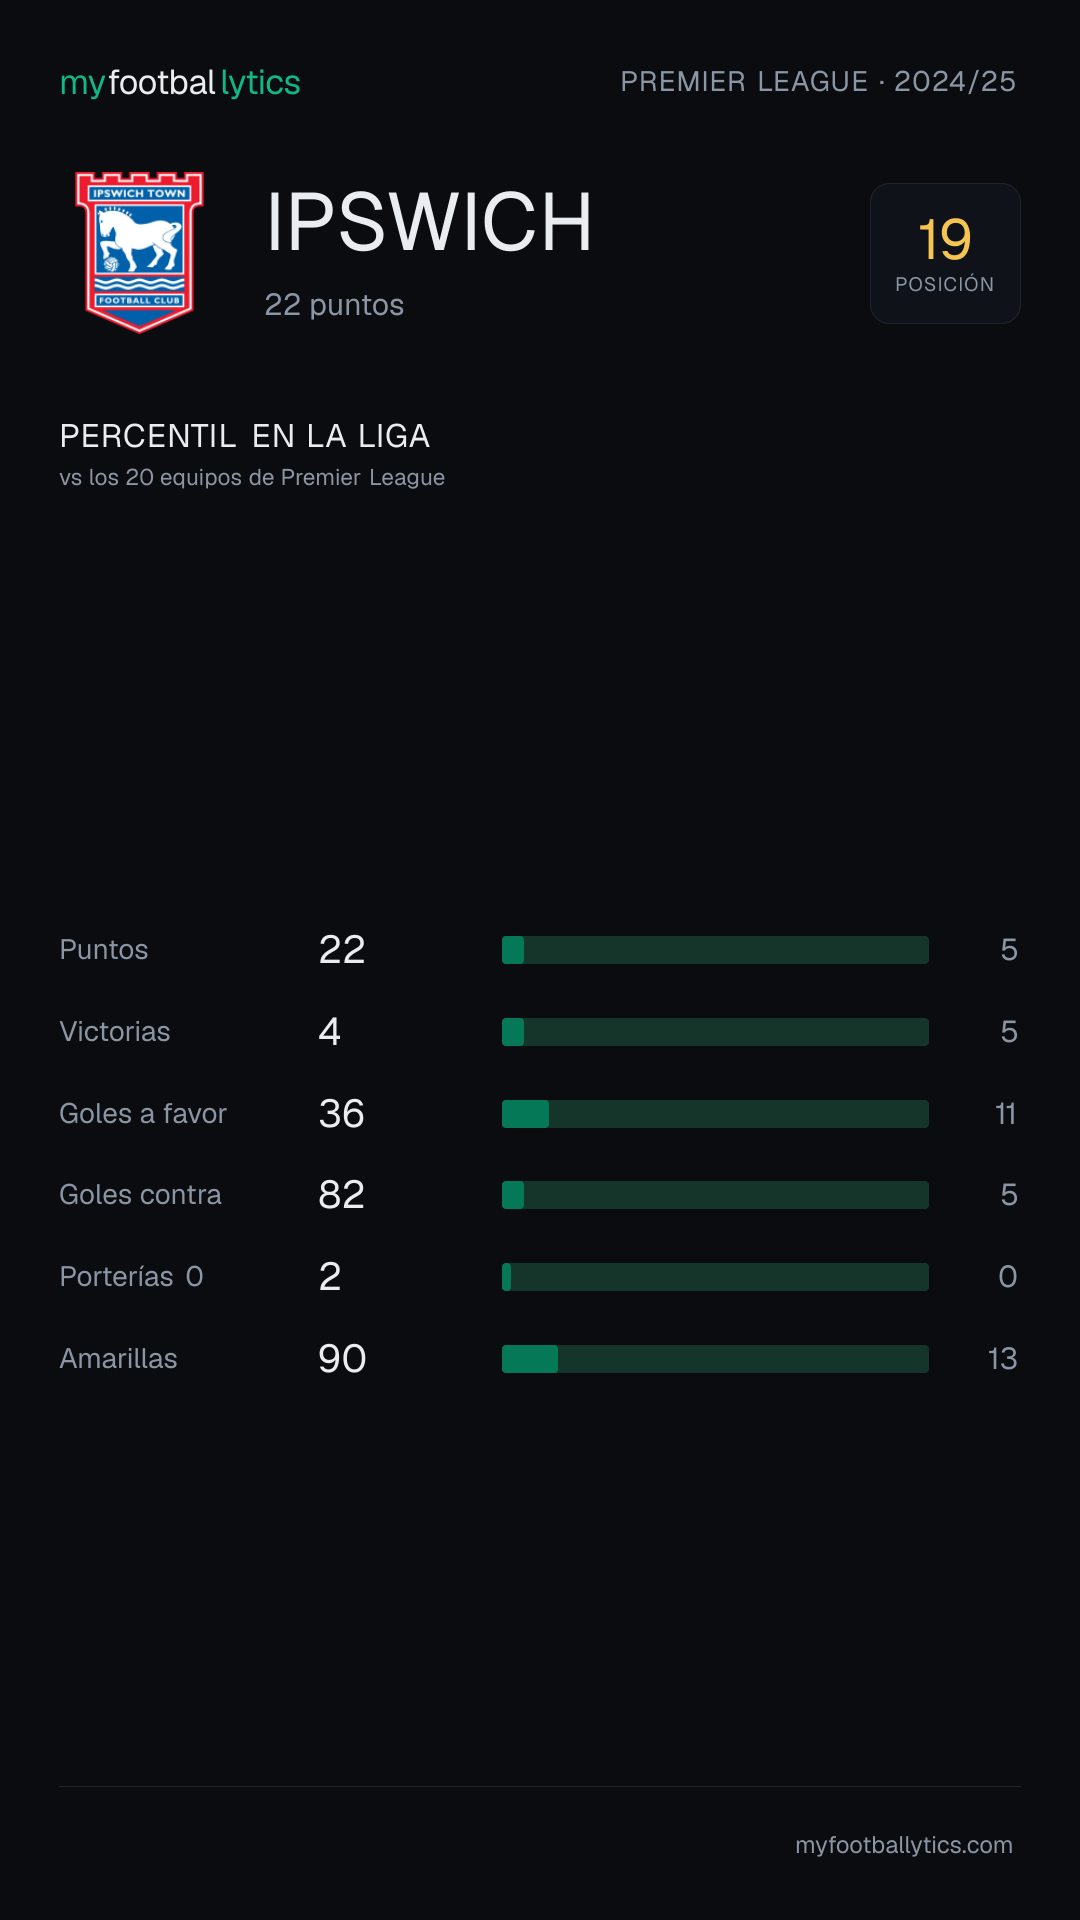This screenshot has width=1080, height=1920.
Task: Click the Goles a favor value 36
Action: 342,1114
